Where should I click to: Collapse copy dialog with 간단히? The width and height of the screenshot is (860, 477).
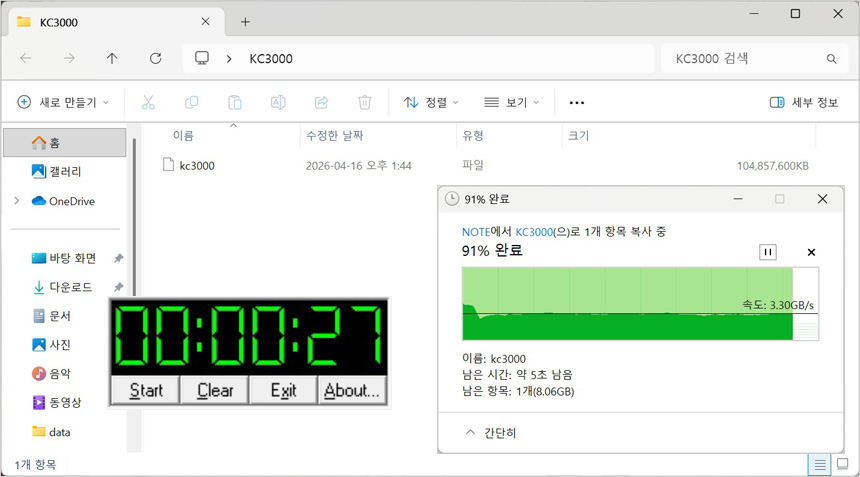(x=492, y=433)
